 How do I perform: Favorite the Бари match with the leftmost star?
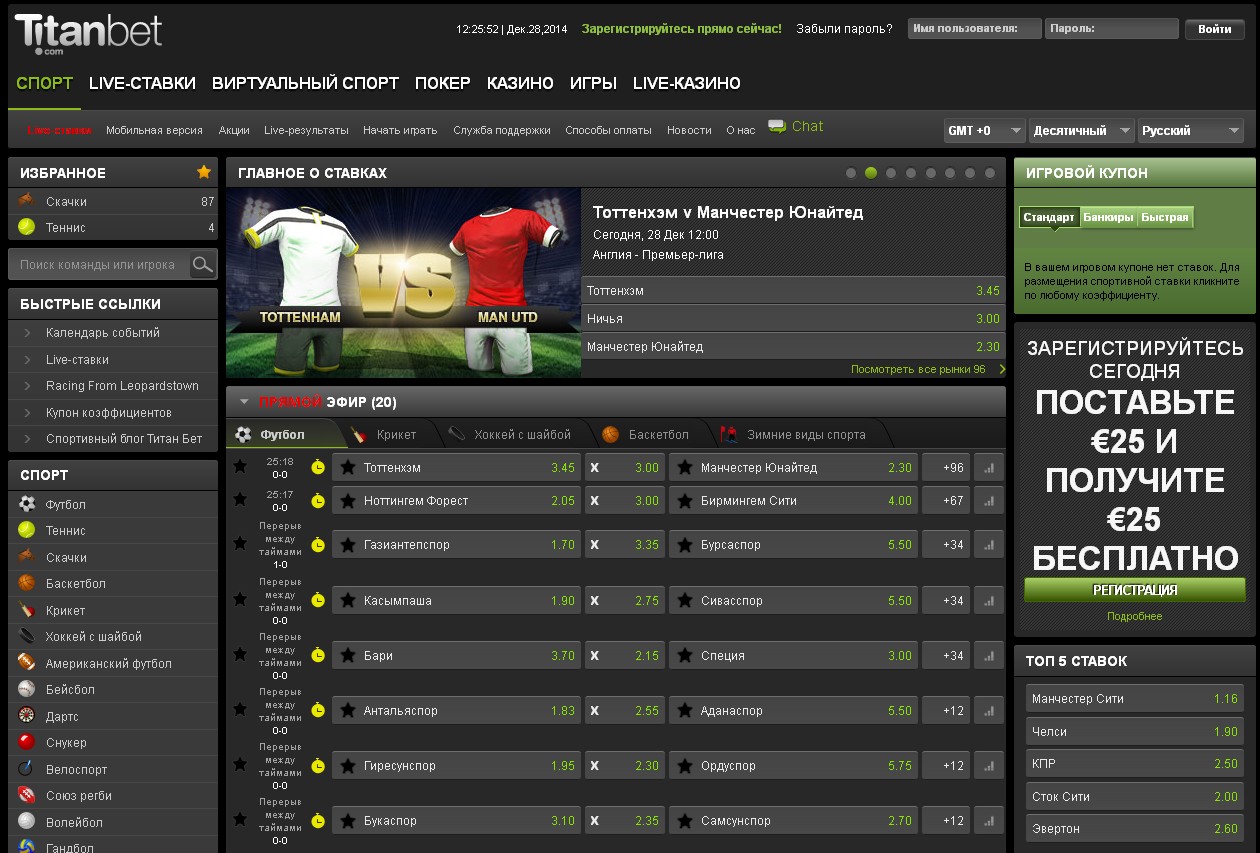(x=240, y=653)
